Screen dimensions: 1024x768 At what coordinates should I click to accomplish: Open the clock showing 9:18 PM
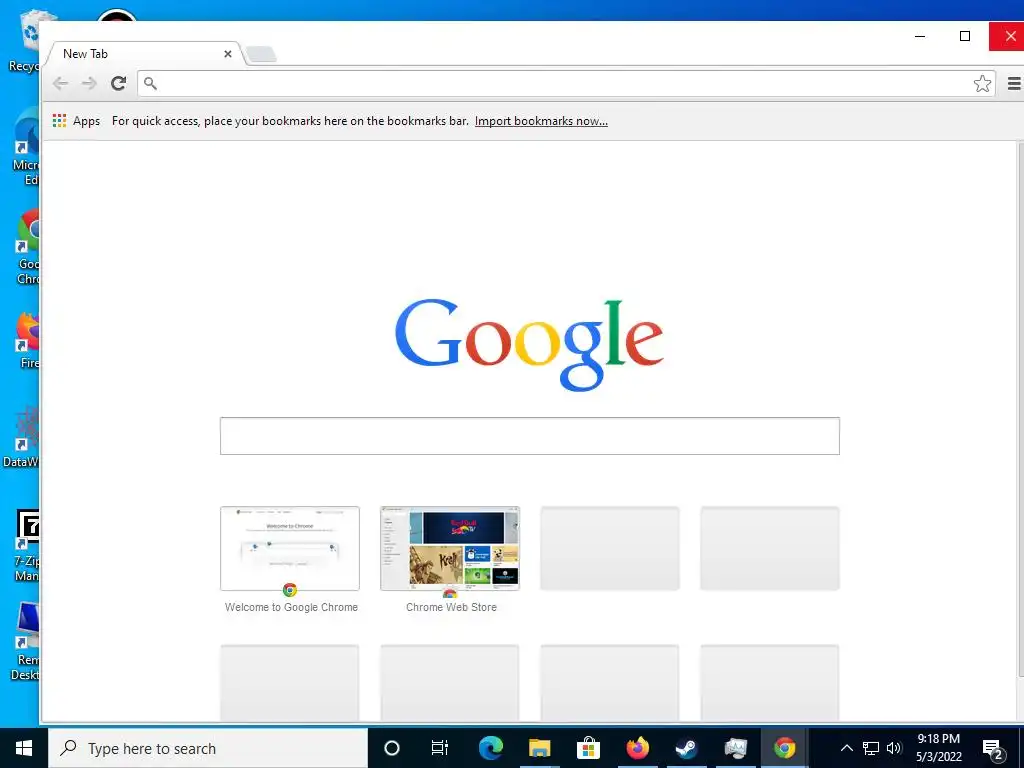pyautogui.click(x=938, y=748)
